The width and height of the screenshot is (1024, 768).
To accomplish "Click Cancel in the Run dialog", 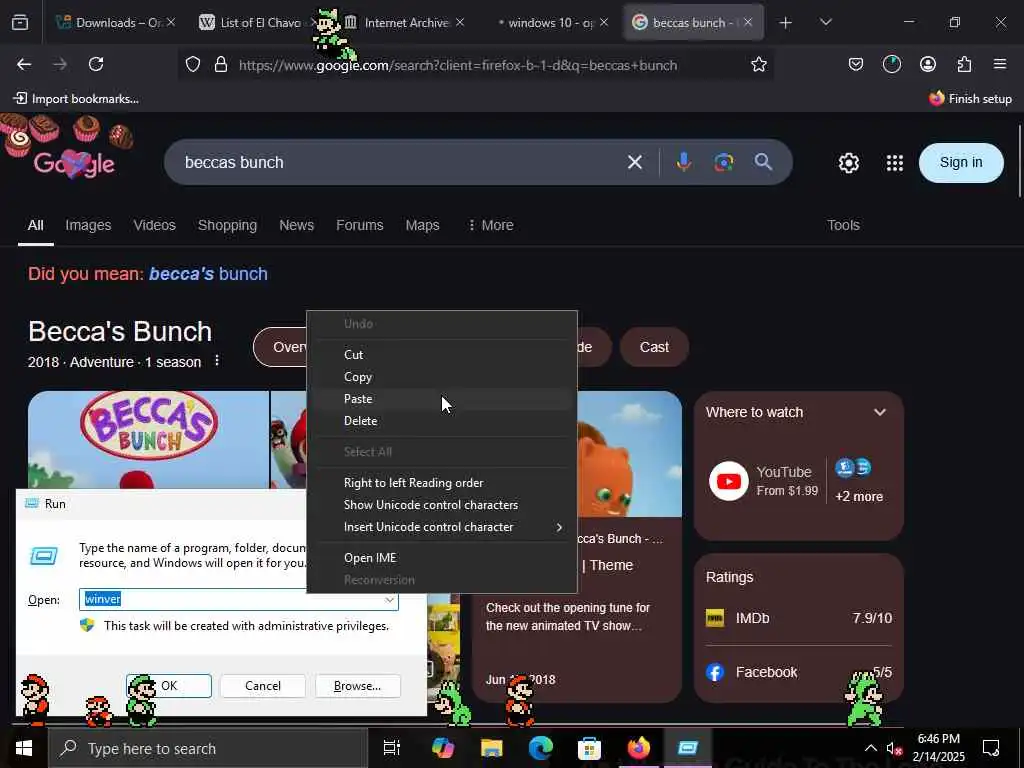I will tap(263, 686).
